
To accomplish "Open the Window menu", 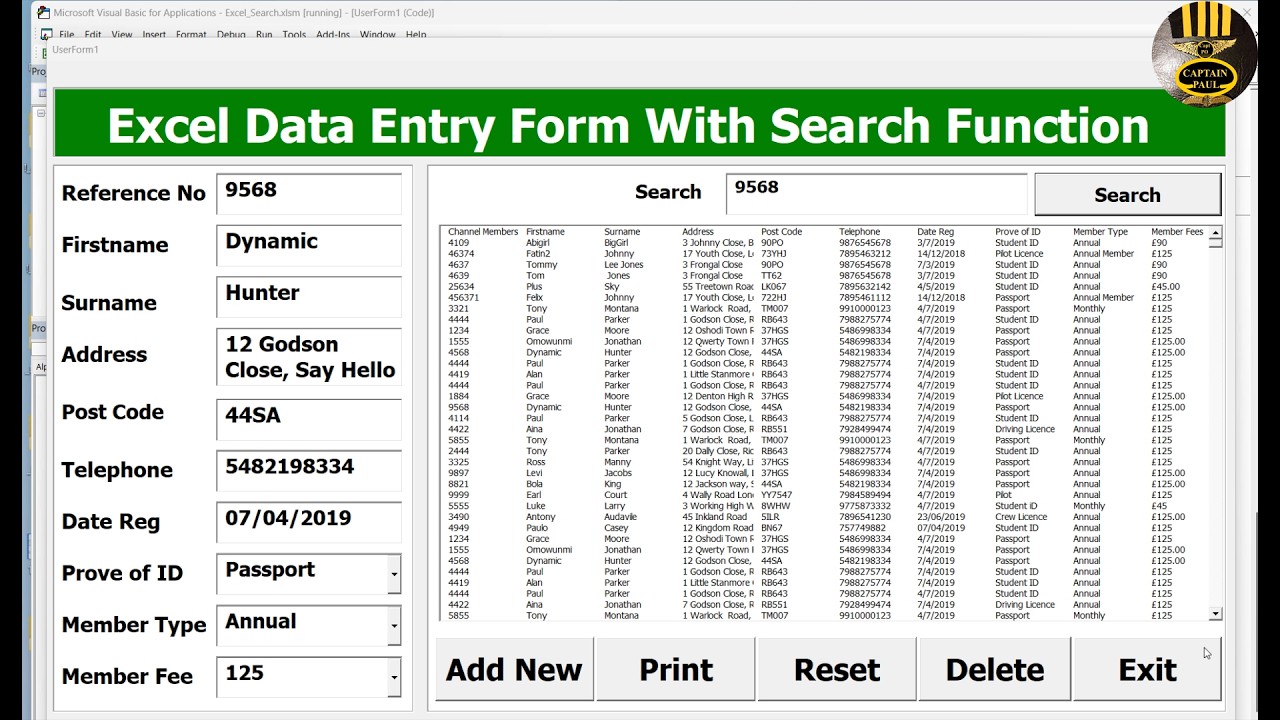I will coord(377,35).
